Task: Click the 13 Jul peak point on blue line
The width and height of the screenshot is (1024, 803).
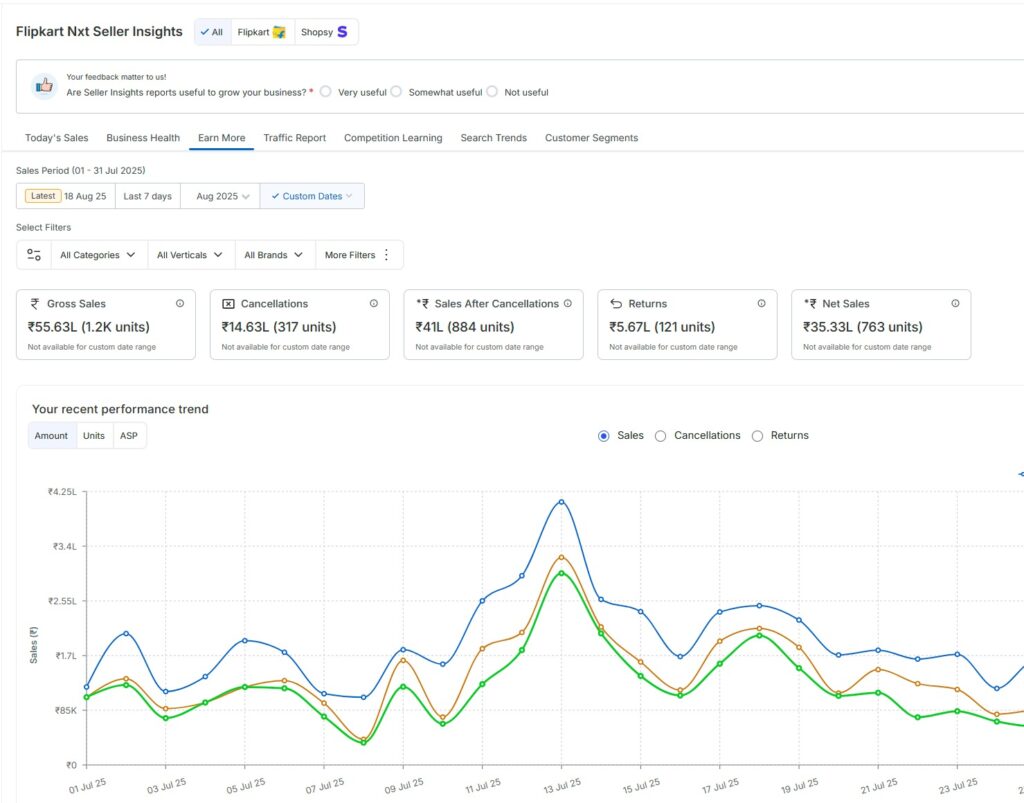Action: click(x=561, y=502)
